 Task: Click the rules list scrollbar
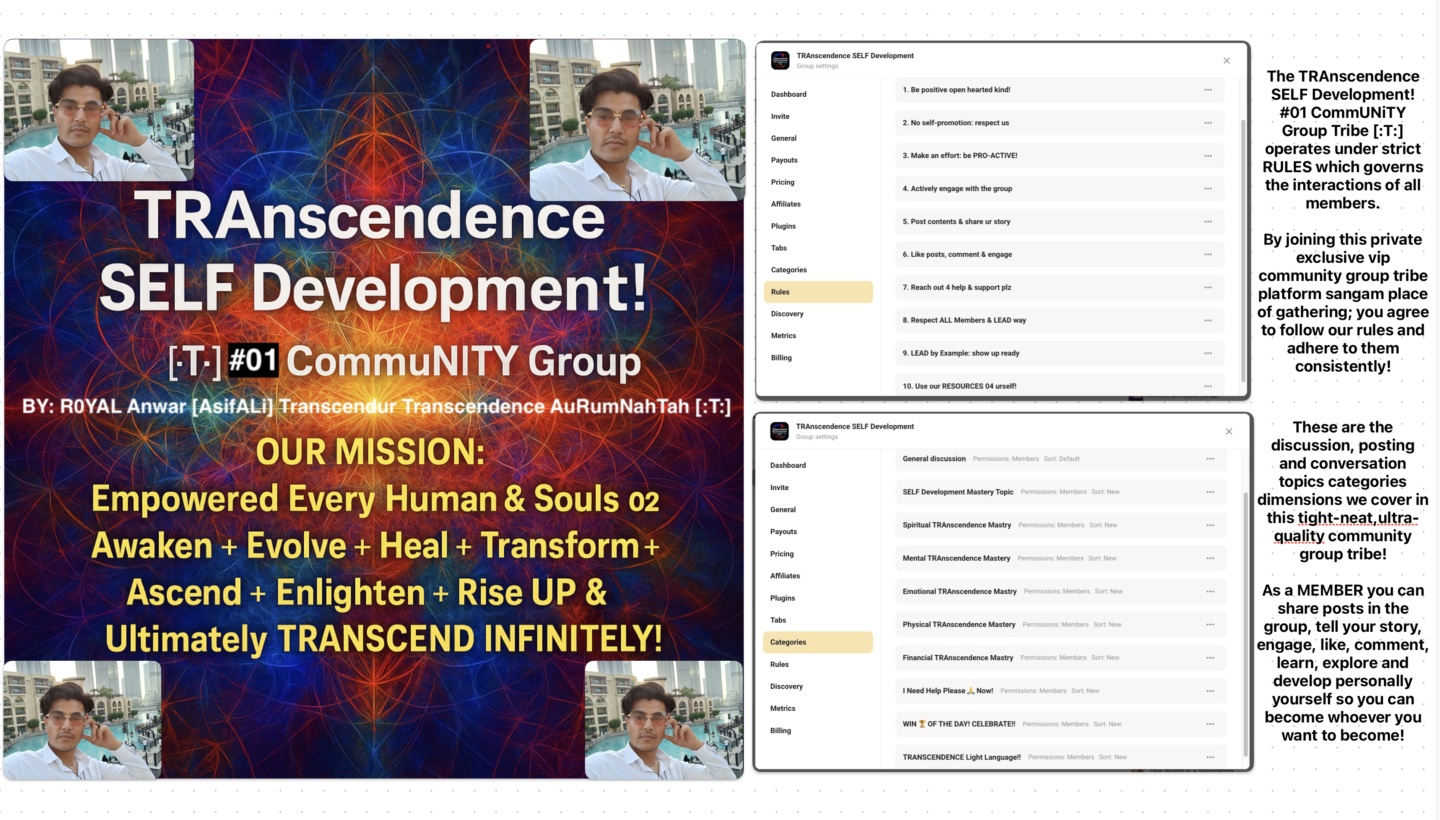pyautogui.click(x=1243, y=250)
